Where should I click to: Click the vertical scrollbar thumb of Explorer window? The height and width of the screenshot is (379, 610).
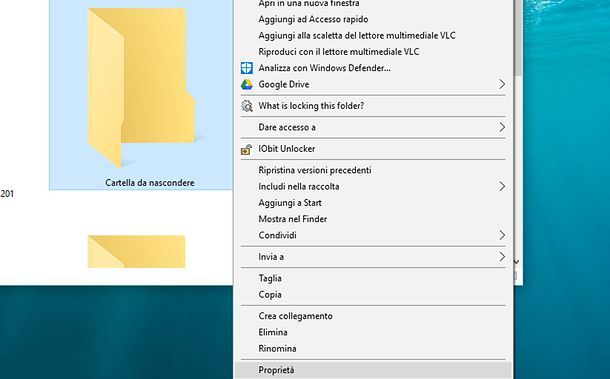(518, 37)
